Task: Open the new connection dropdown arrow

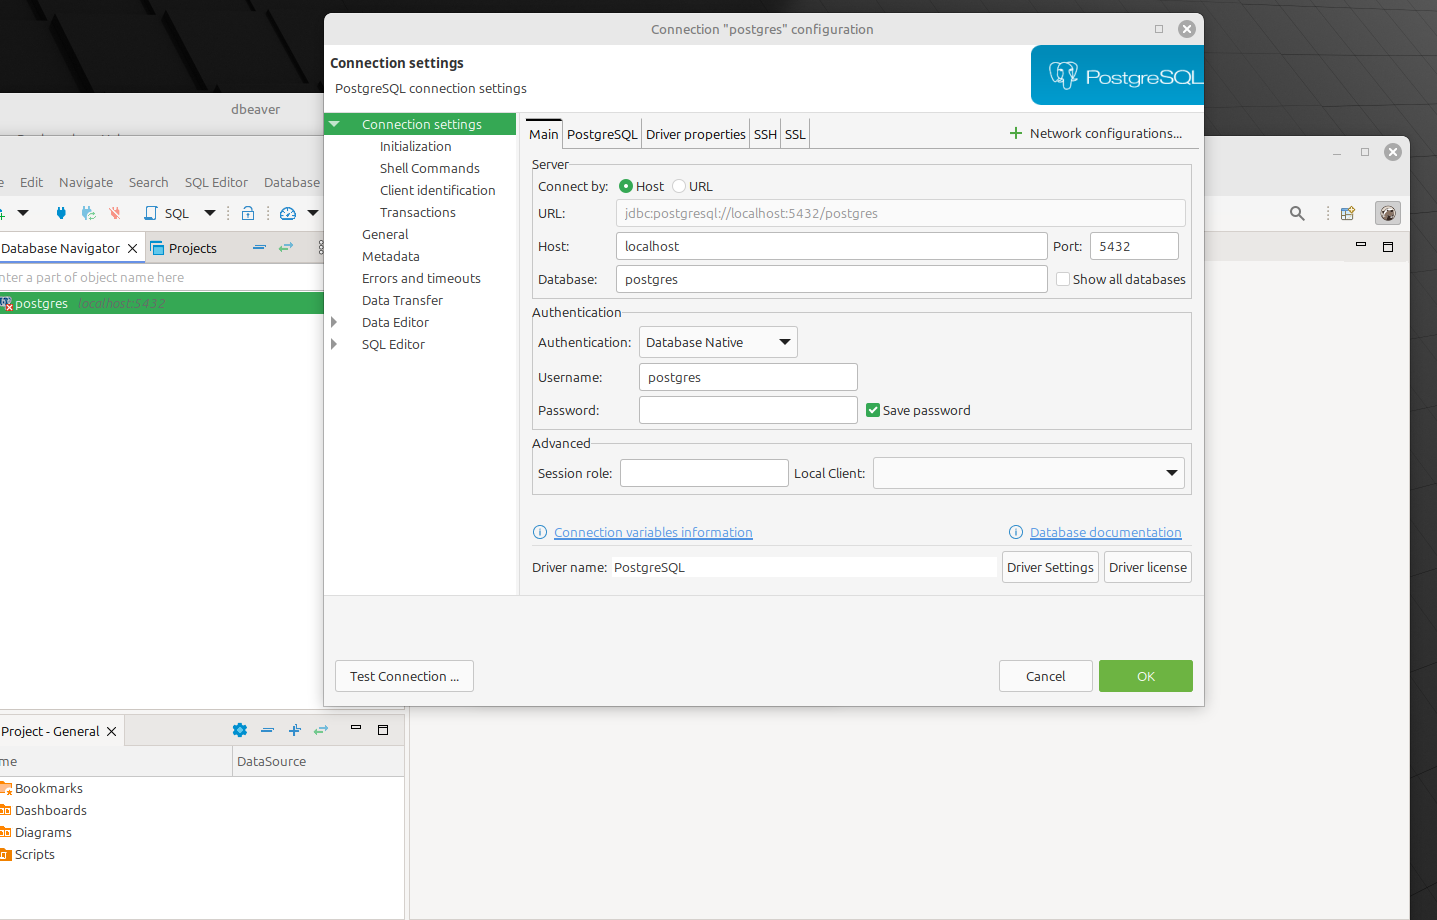Action: (x=23, y=213)
